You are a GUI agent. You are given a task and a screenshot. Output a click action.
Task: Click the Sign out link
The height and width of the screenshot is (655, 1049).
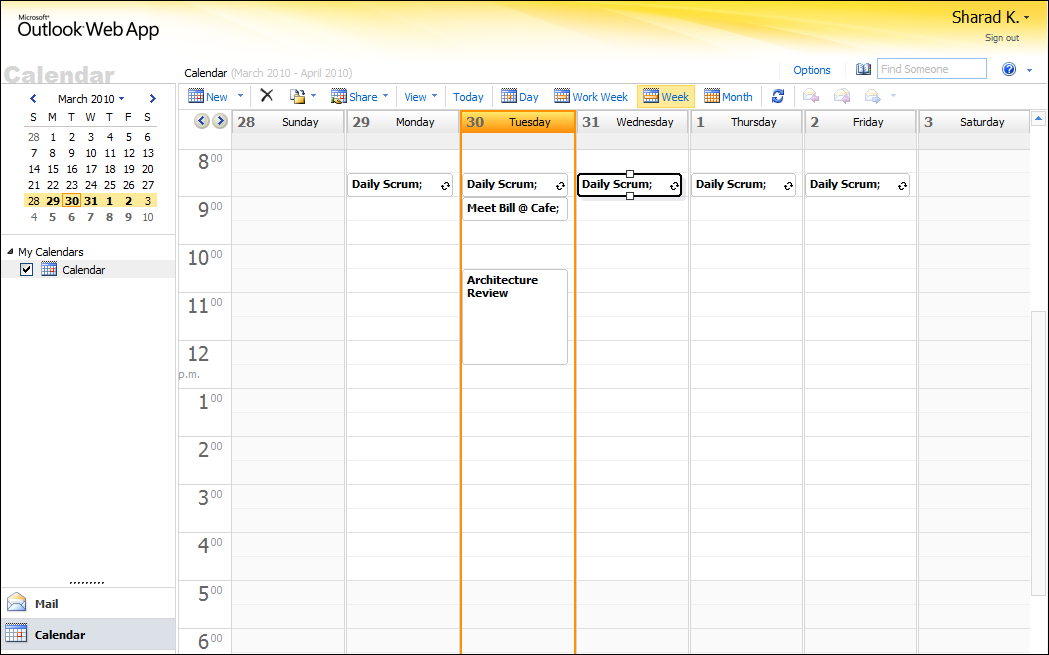pyautogui.click(x=1002, y=38)
